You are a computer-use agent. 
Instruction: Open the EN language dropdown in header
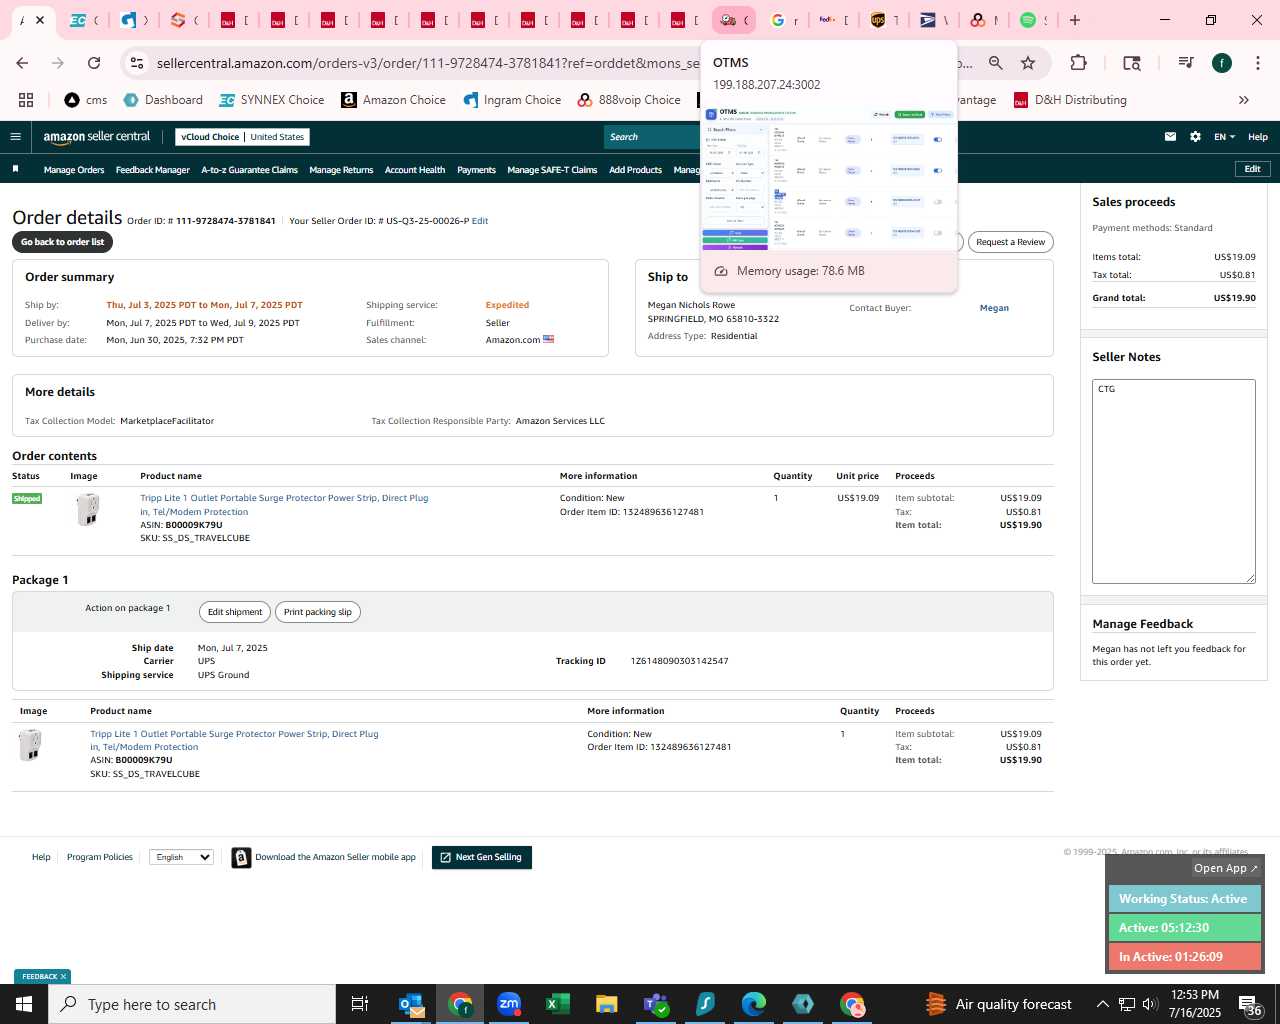click(1224, 137)
